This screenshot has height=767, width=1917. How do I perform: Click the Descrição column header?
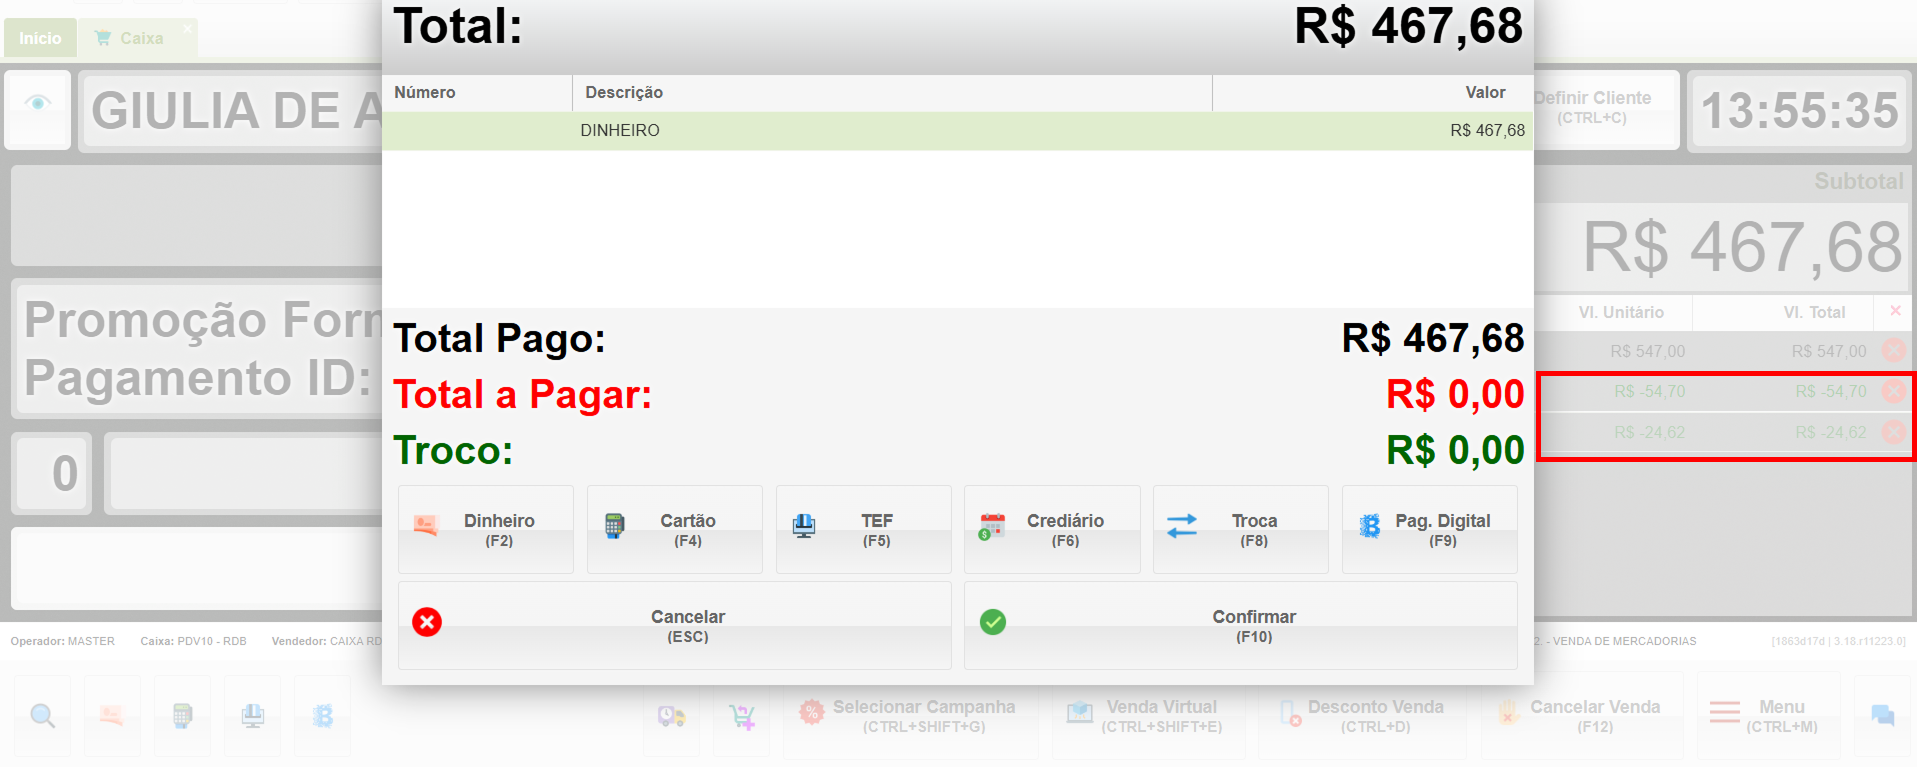point(890,93)
